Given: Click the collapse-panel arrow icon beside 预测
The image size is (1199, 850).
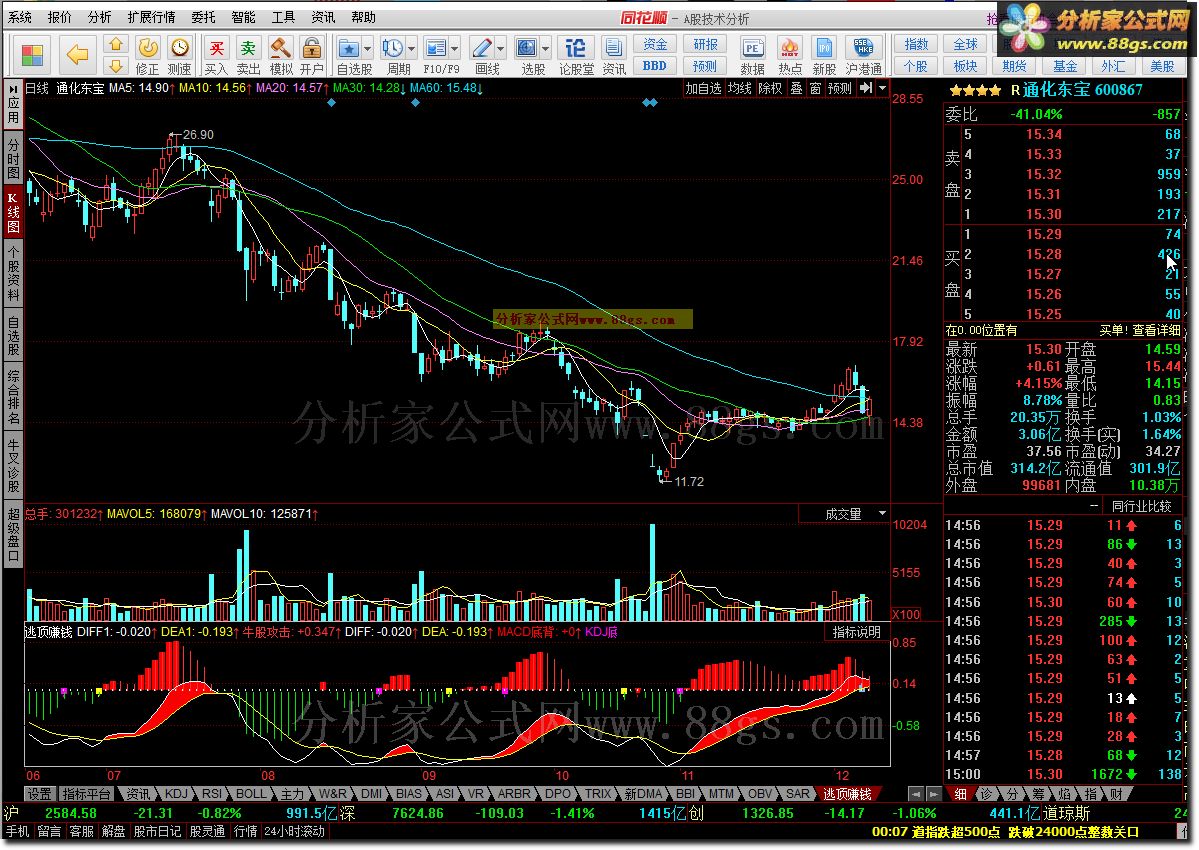Looking at the screenshot, I should [x=866, y=88].
